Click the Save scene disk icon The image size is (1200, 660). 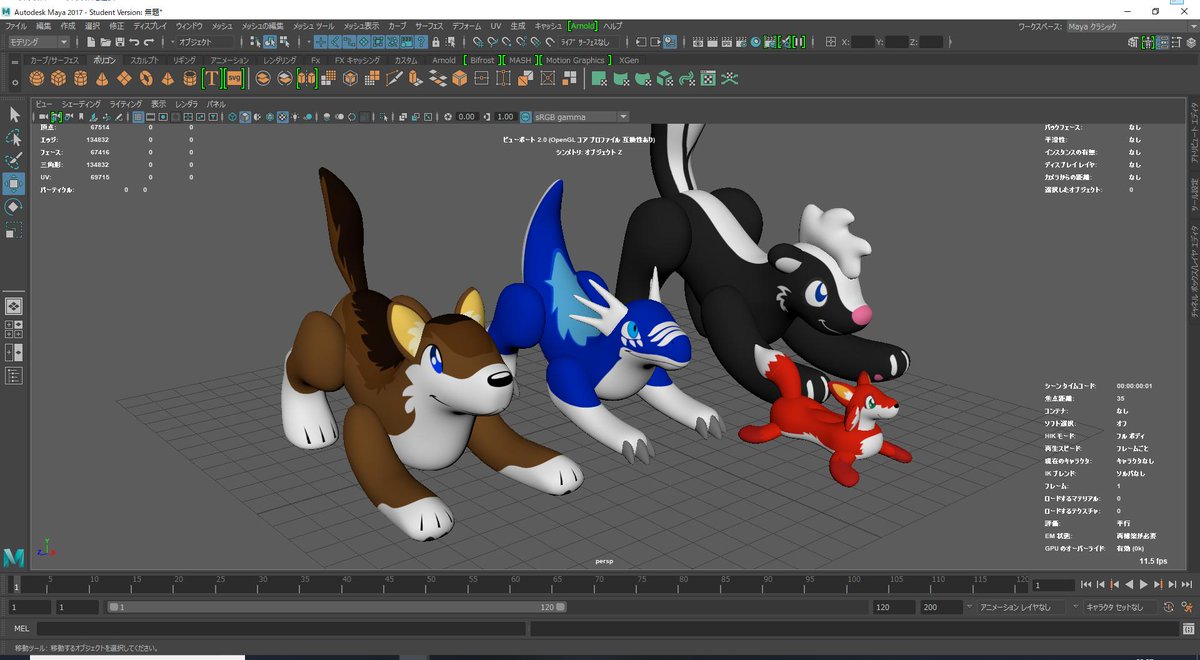pyautogui.click(x=120, y=42)
